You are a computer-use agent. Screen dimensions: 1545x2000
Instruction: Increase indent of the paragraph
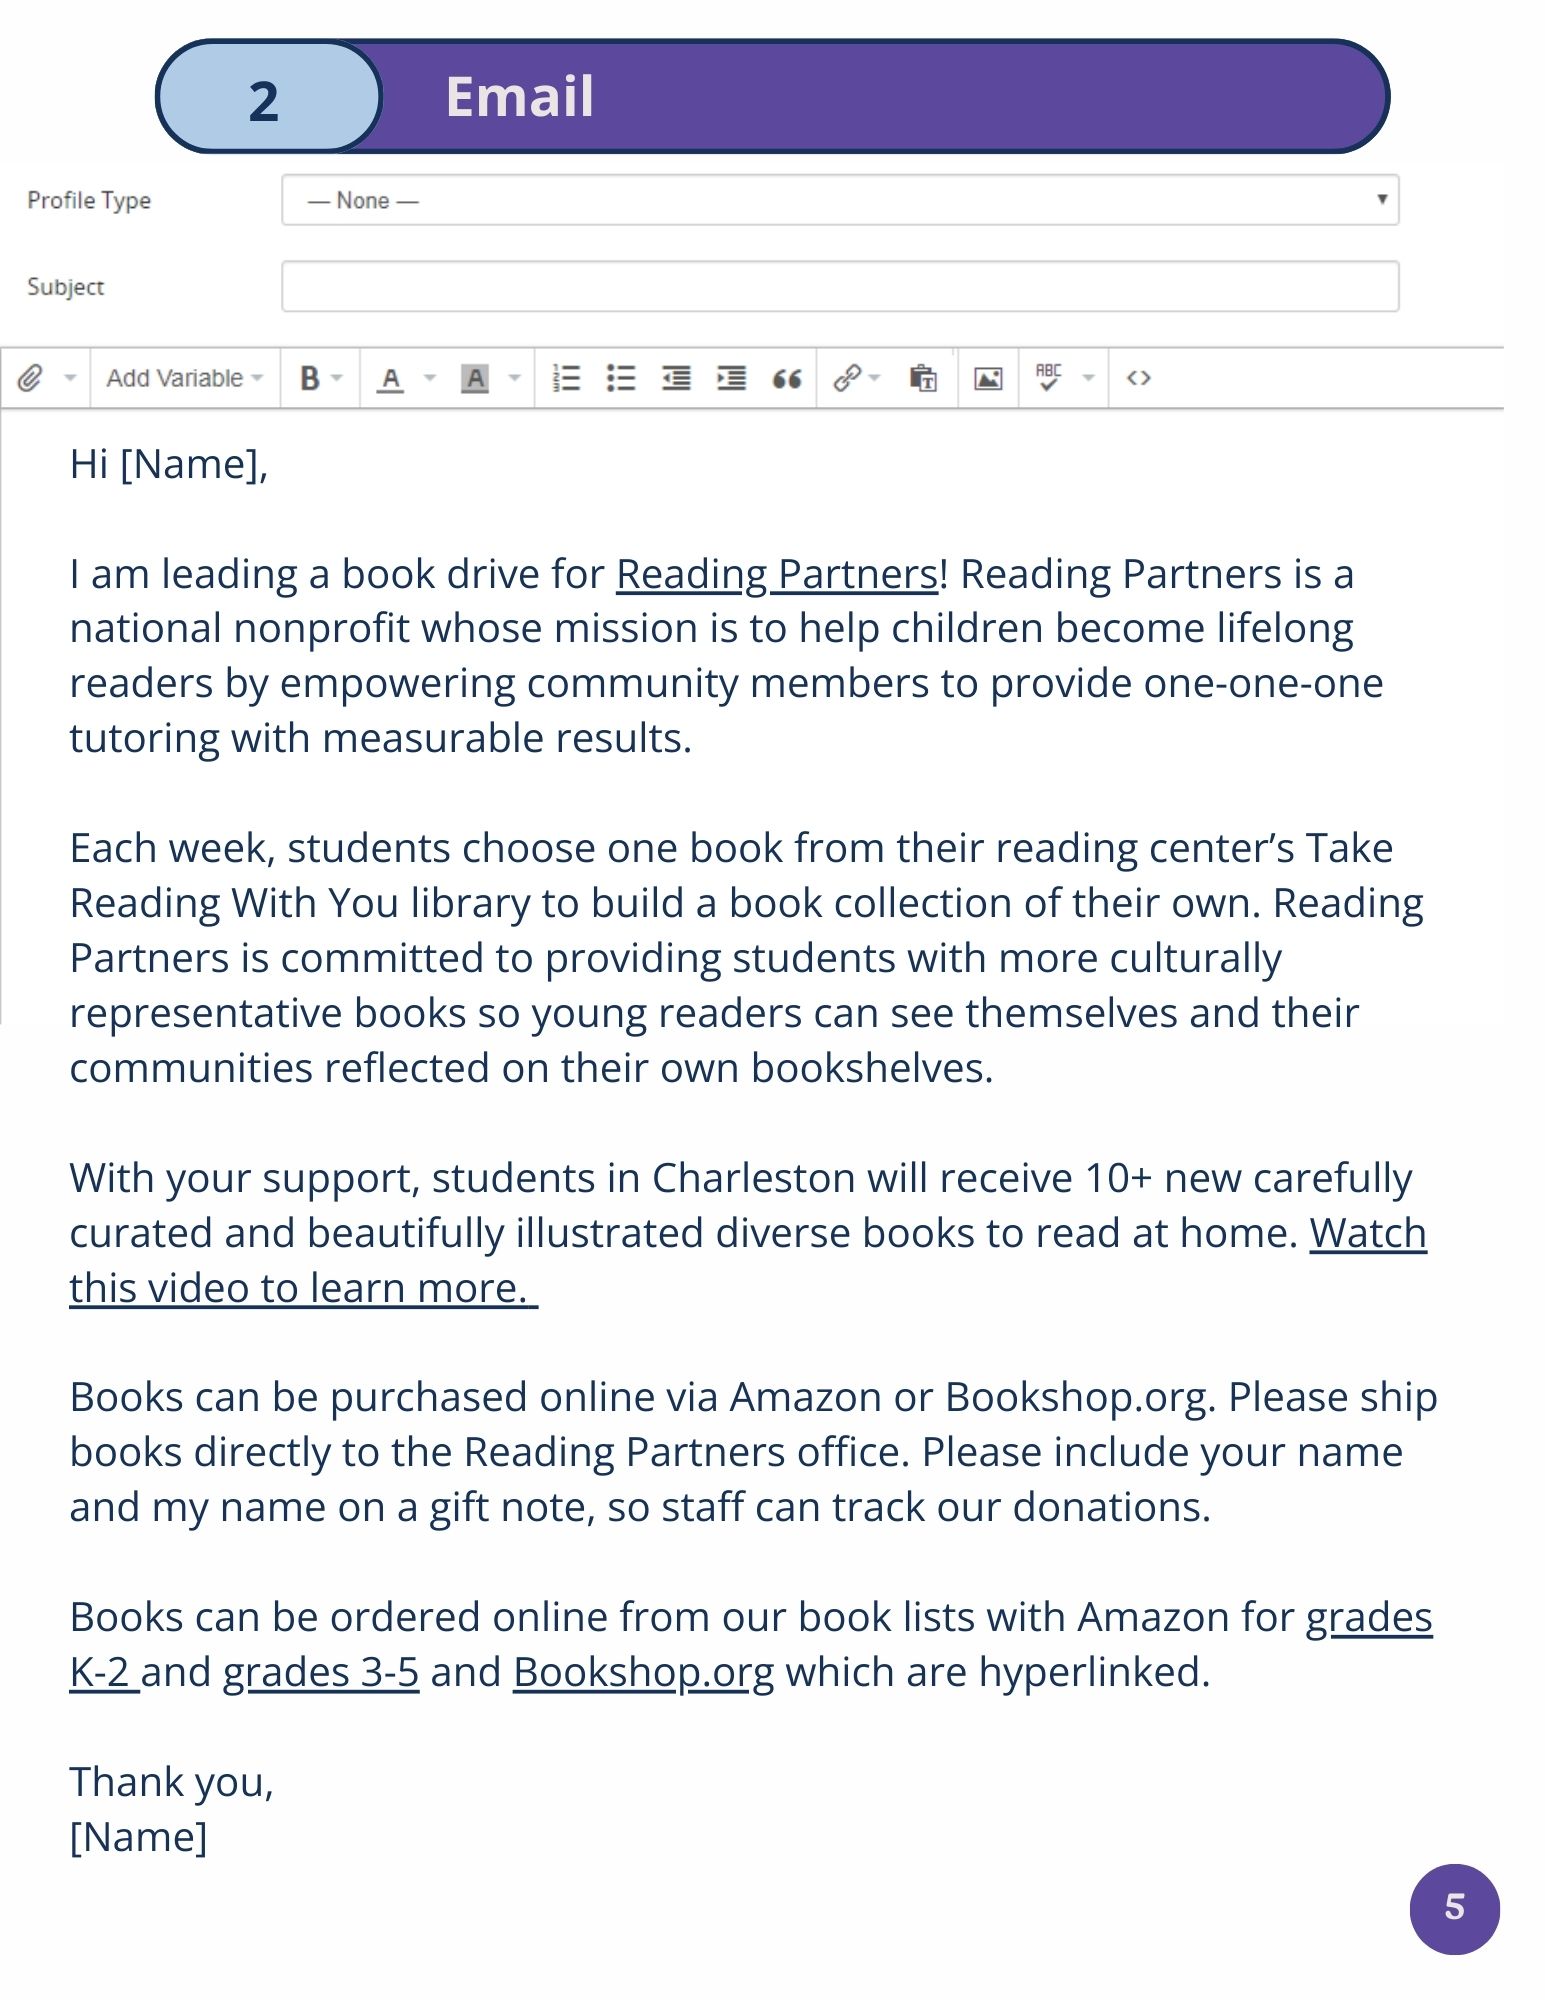click(x=731, y=378)
